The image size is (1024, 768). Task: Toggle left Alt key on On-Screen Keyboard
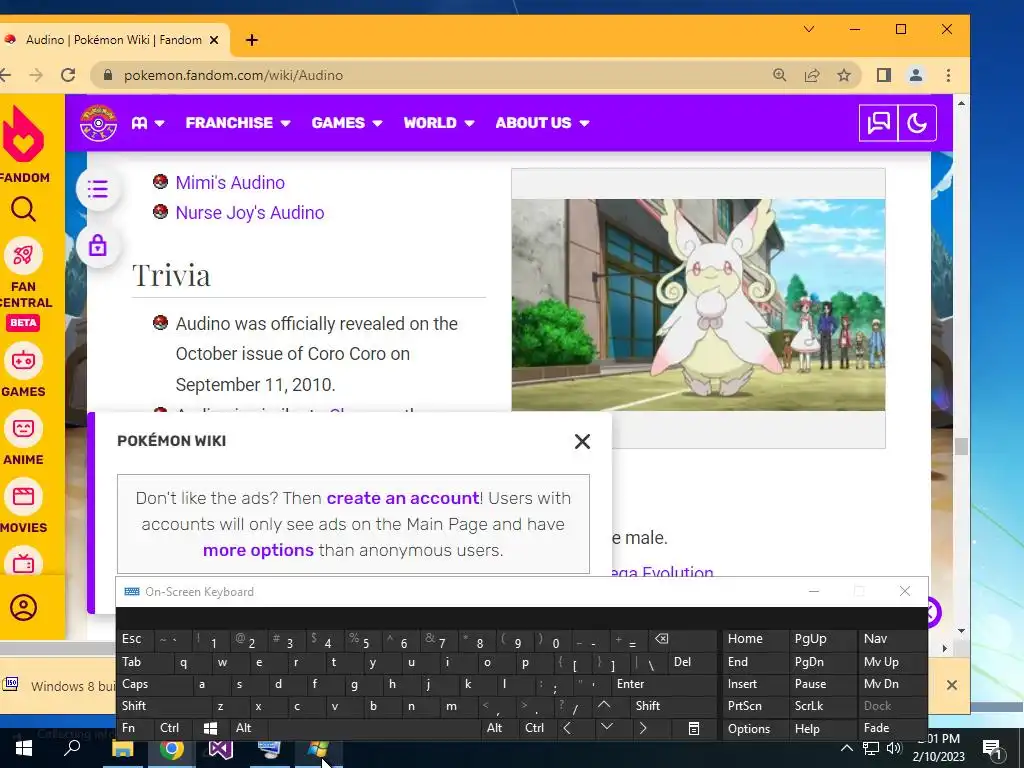click(248, 728)
